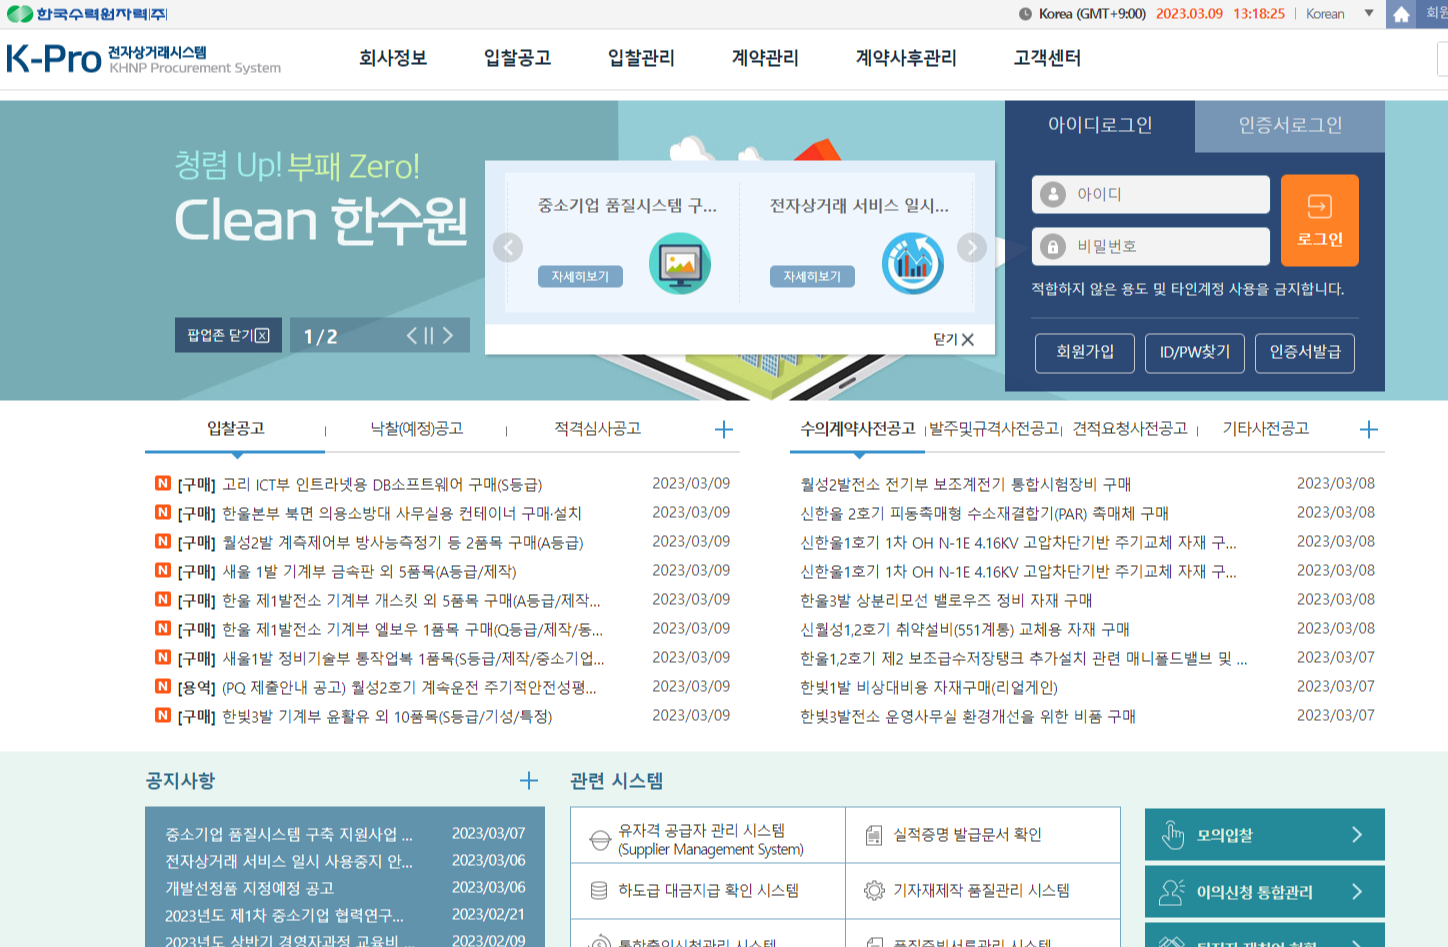This screenshot has height=947, width=1448.
Task: Open notice 중소기업 품질시스템 구축 지원사업
Action: (x=289, y=834)
